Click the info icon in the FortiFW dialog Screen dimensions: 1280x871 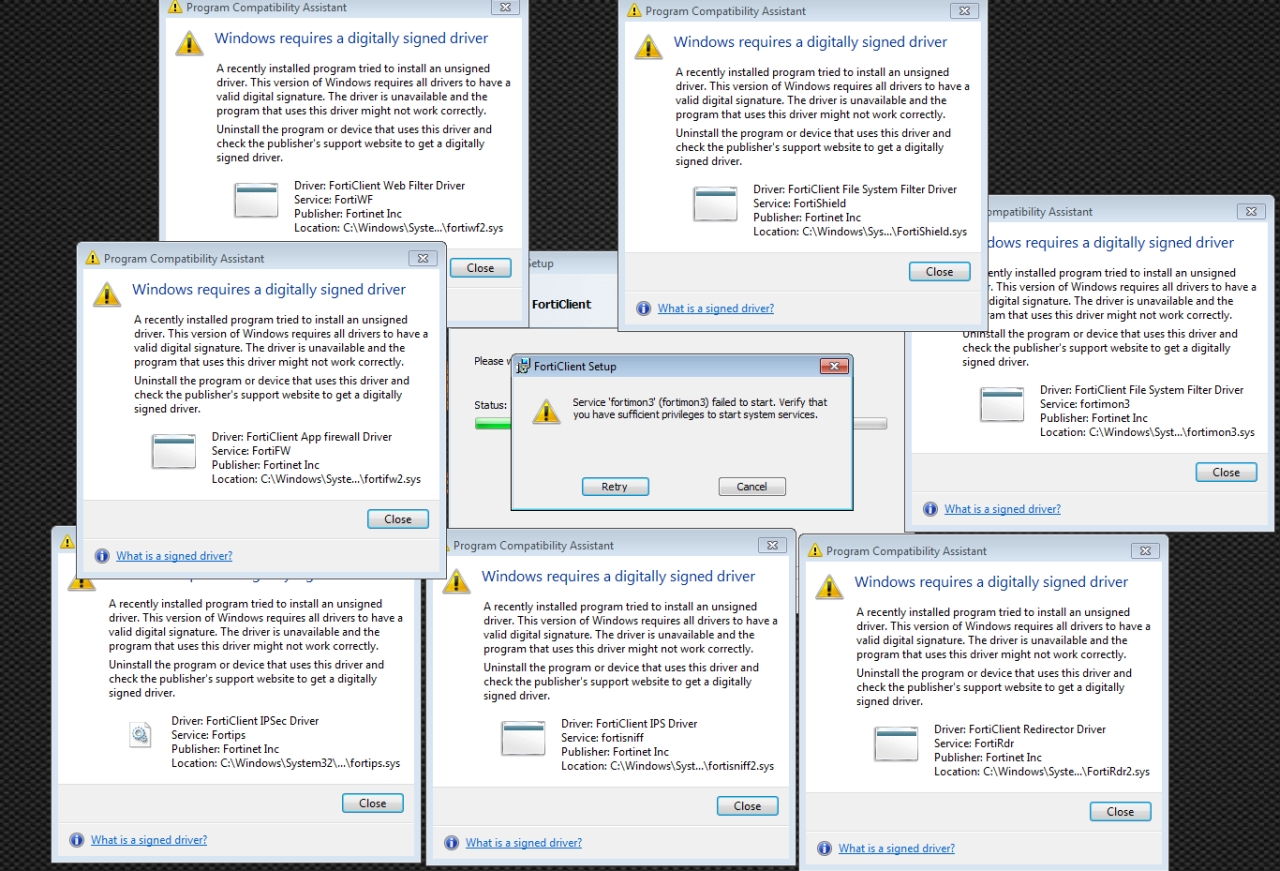click(102, 556)
